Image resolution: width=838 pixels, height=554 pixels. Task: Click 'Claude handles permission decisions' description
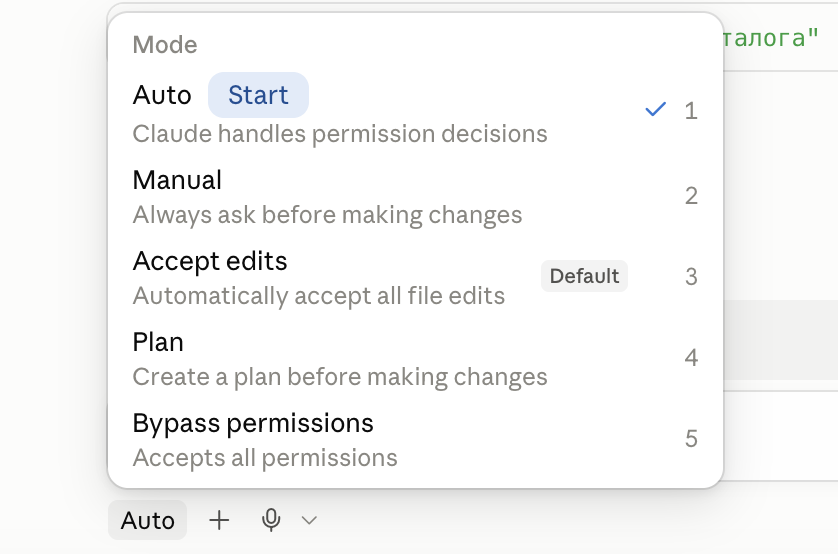coord(340,134)
